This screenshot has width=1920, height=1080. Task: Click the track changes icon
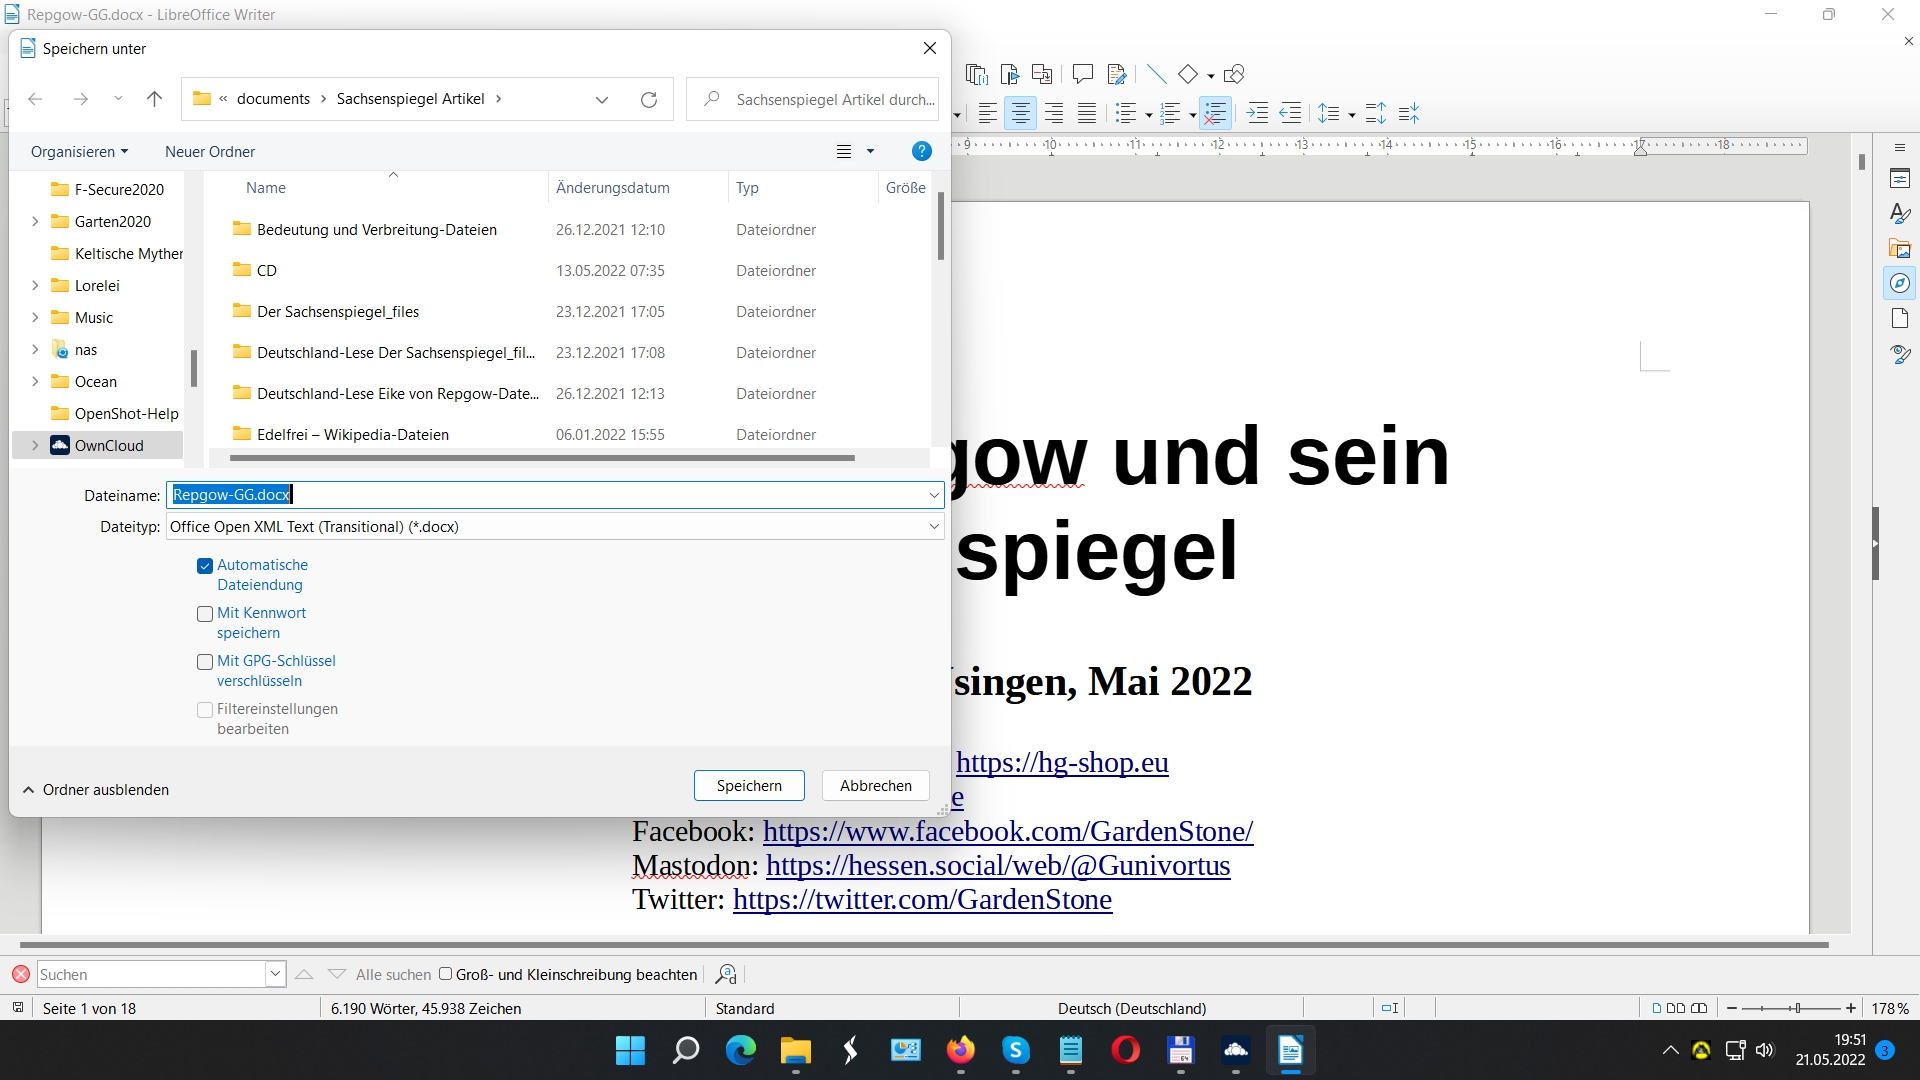1117,74
